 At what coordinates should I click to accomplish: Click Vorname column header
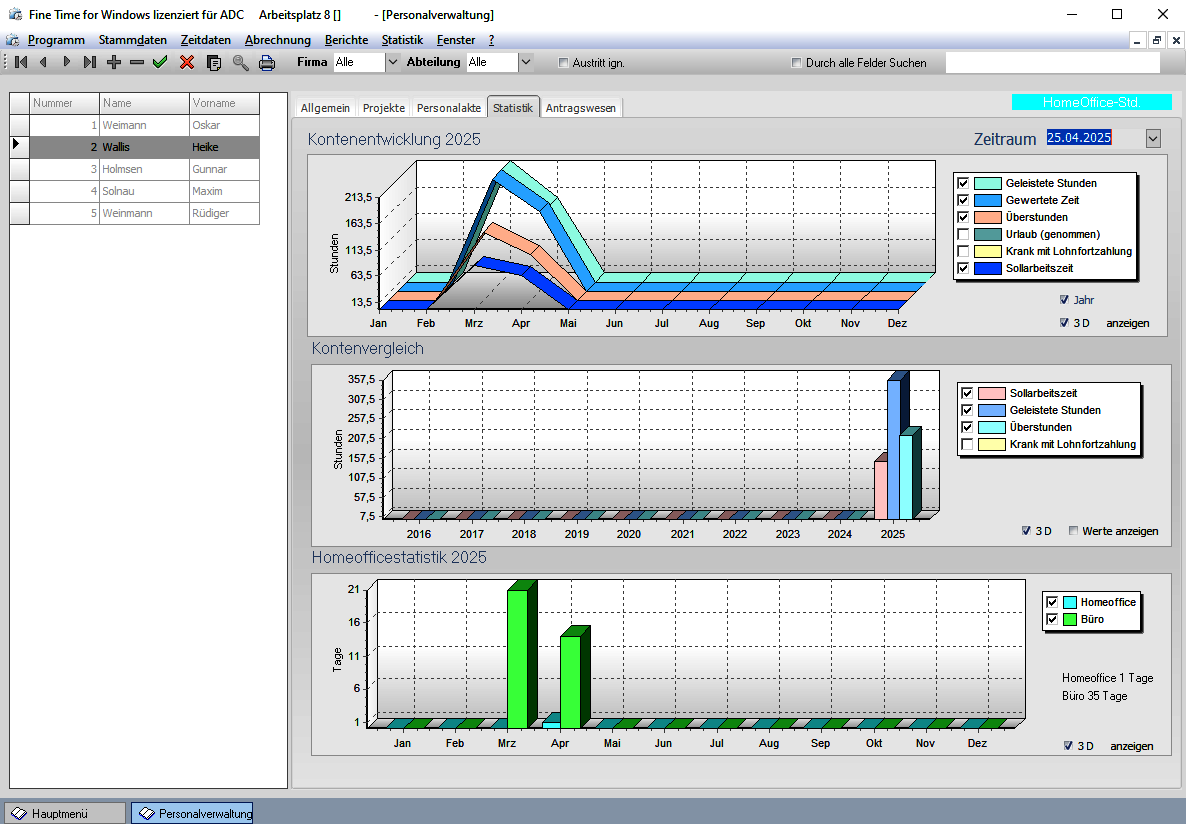[225, 103]
